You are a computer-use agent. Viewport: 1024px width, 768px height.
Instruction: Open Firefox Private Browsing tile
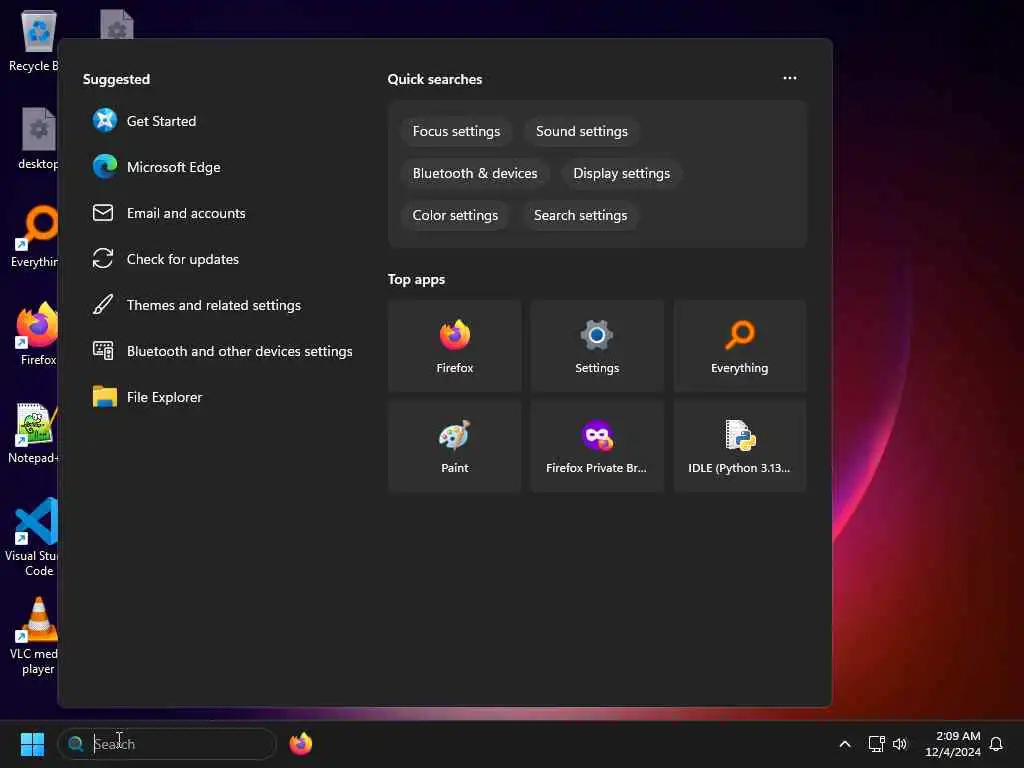(x=597, y=446)
